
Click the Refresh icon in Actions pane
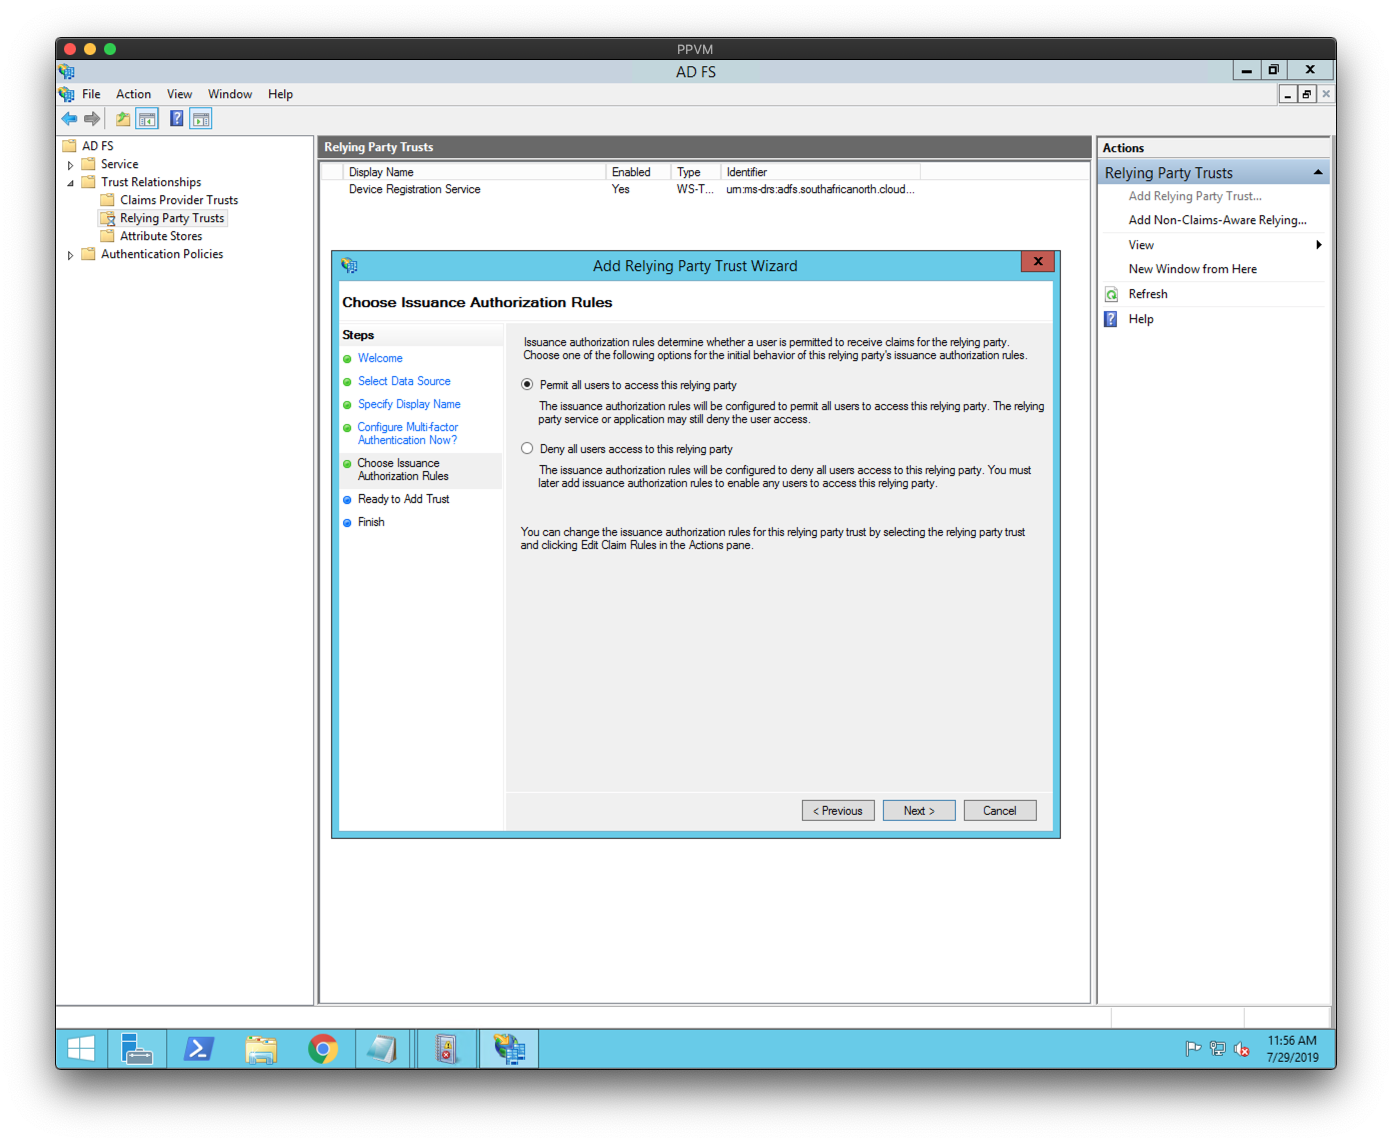tap(1111, 294)
